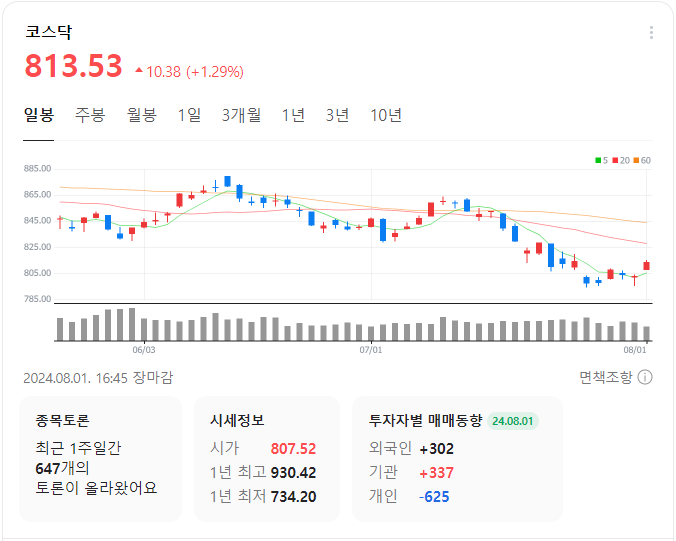The image size is (676, 541).
Task: Click the last red candlestick at 08/01
Action: (646, 266)
